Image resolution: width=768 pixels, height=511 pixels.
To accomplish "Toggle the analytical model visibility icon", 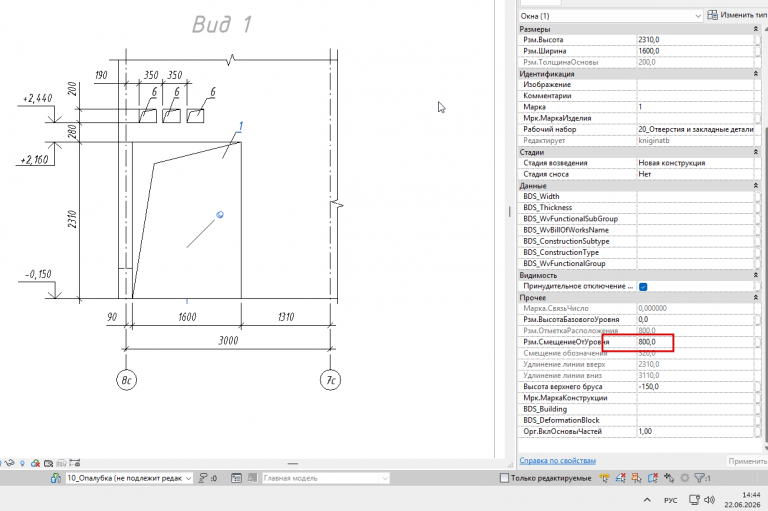I will (61, 463).
